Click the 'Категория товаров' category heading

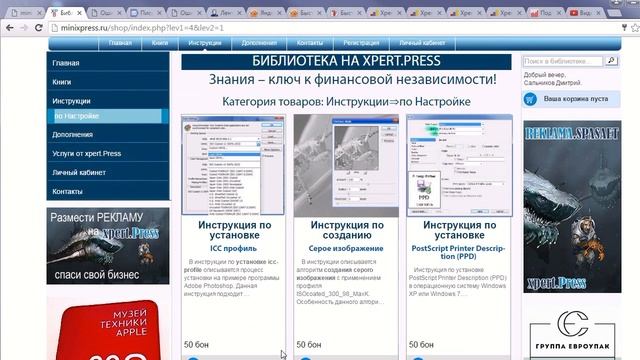click(x=346, y=102)
